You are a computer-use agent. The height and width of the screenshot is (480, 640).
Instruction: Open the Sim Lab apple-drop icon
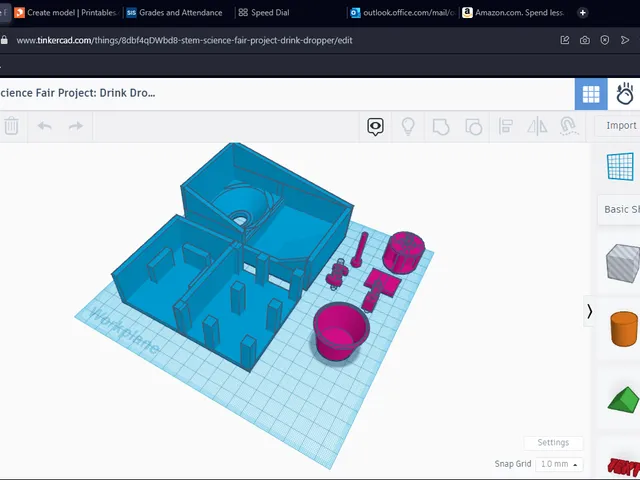(x=624, y=94)
